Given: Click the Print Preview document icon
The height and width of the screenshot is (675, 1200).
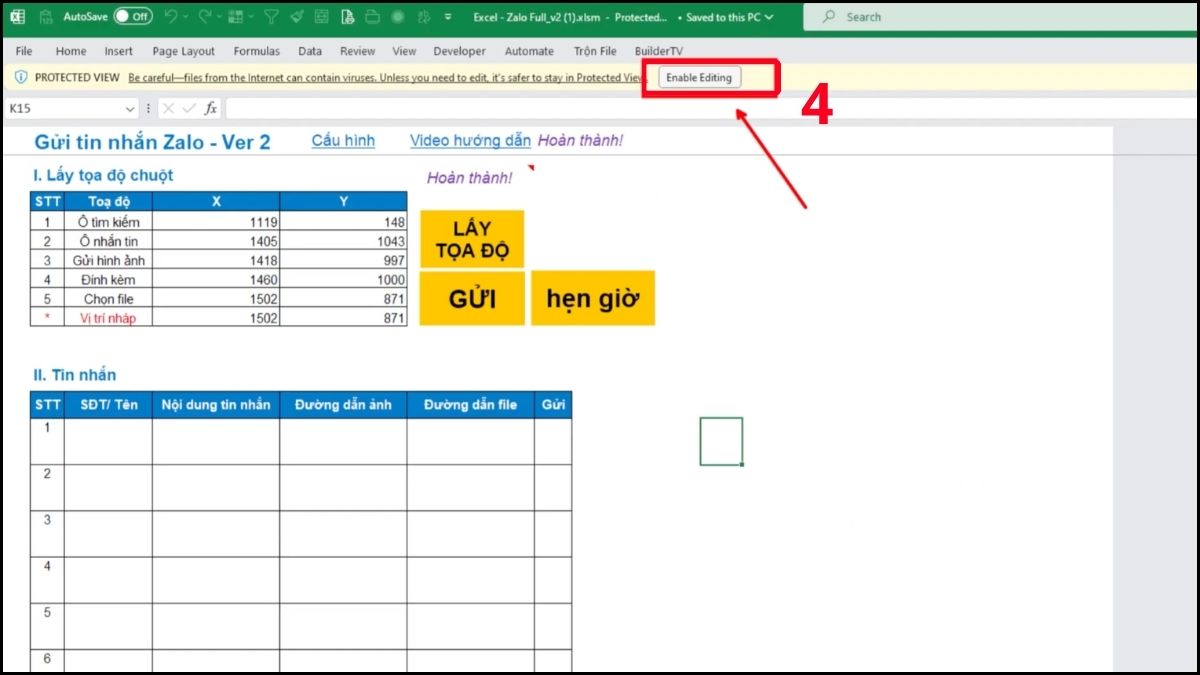Looking at the screenshot, I should coord(347,17).
